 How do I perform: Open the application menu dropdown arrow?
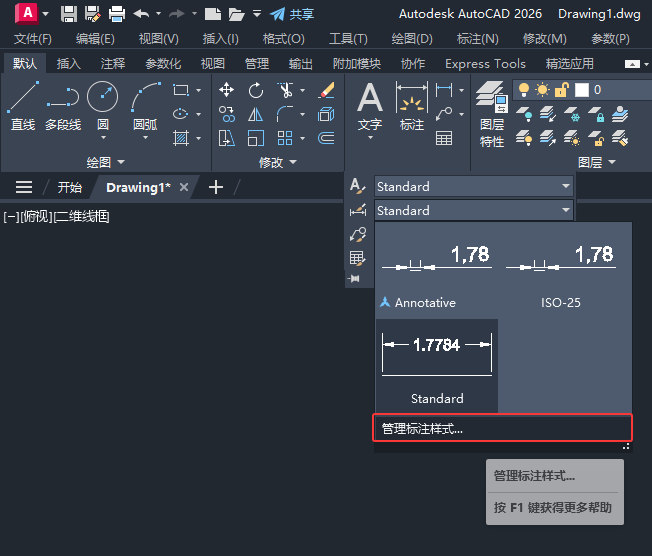click(45, 14)
